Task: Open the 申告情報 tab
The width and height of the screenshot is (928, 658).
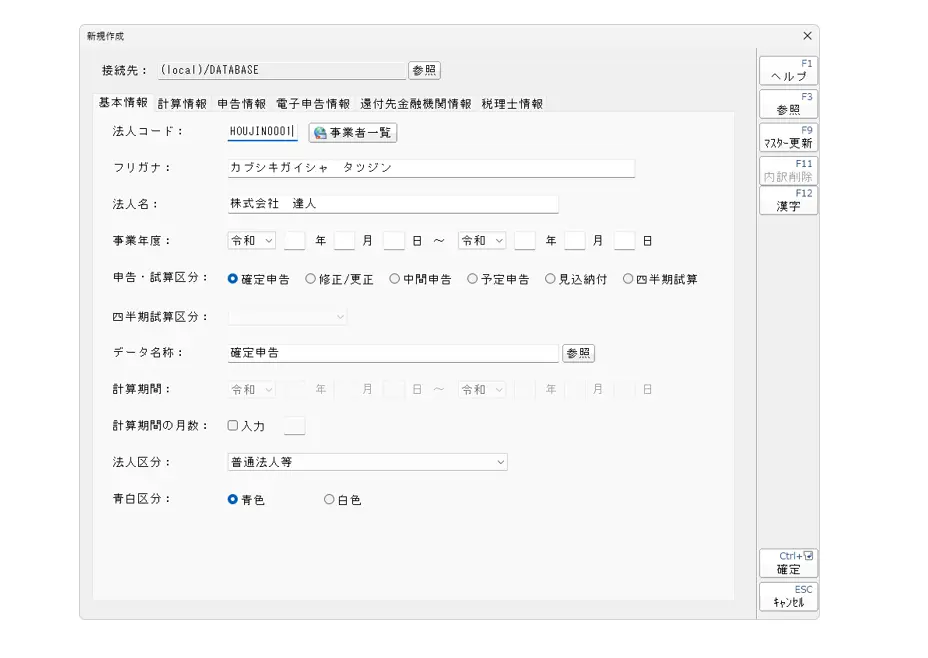Action: tap(241, 104)
